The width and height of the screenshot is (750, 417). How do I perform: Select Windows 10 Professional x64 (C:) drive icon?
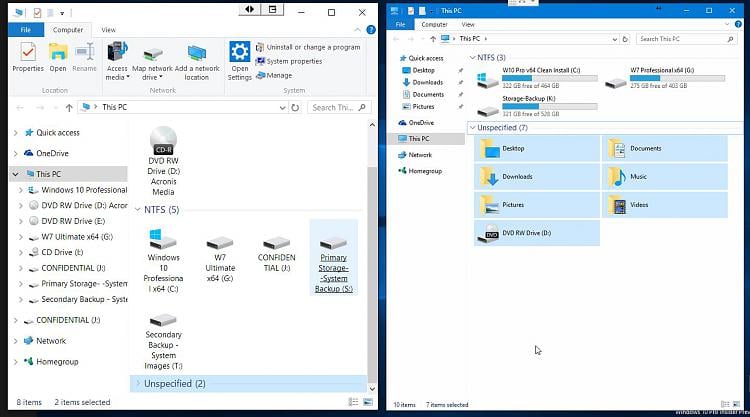pyautogui.click(x=163, y=261)
